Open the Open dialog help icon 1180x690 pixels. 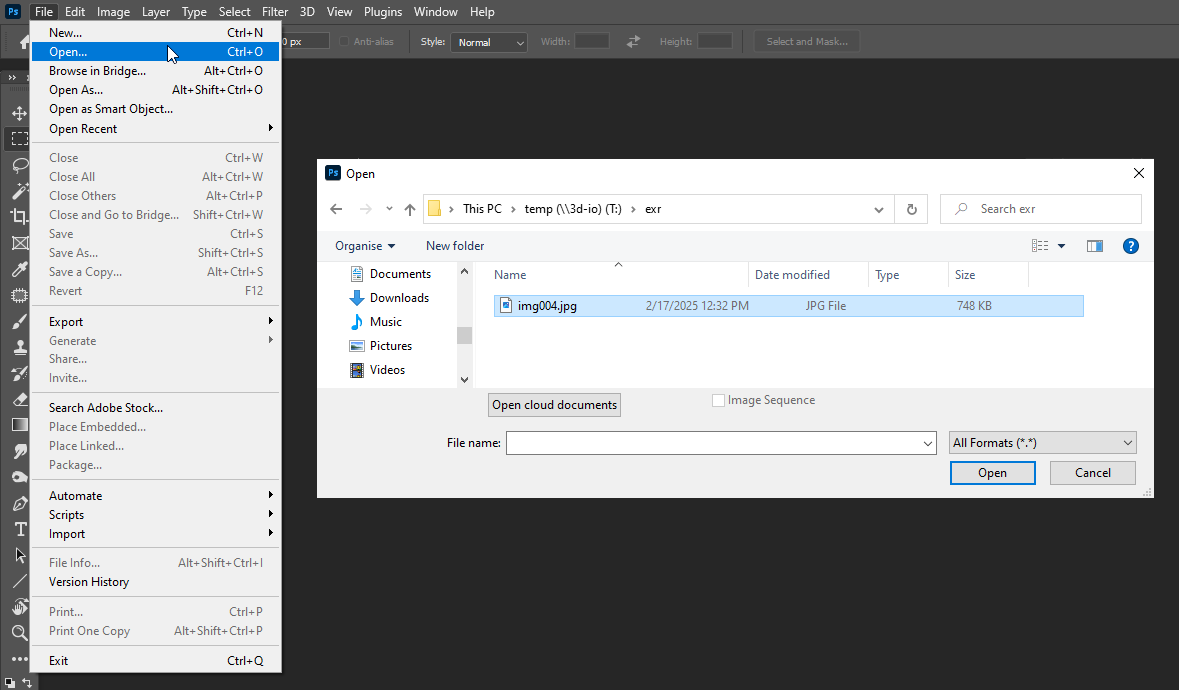coord(1130,246)
